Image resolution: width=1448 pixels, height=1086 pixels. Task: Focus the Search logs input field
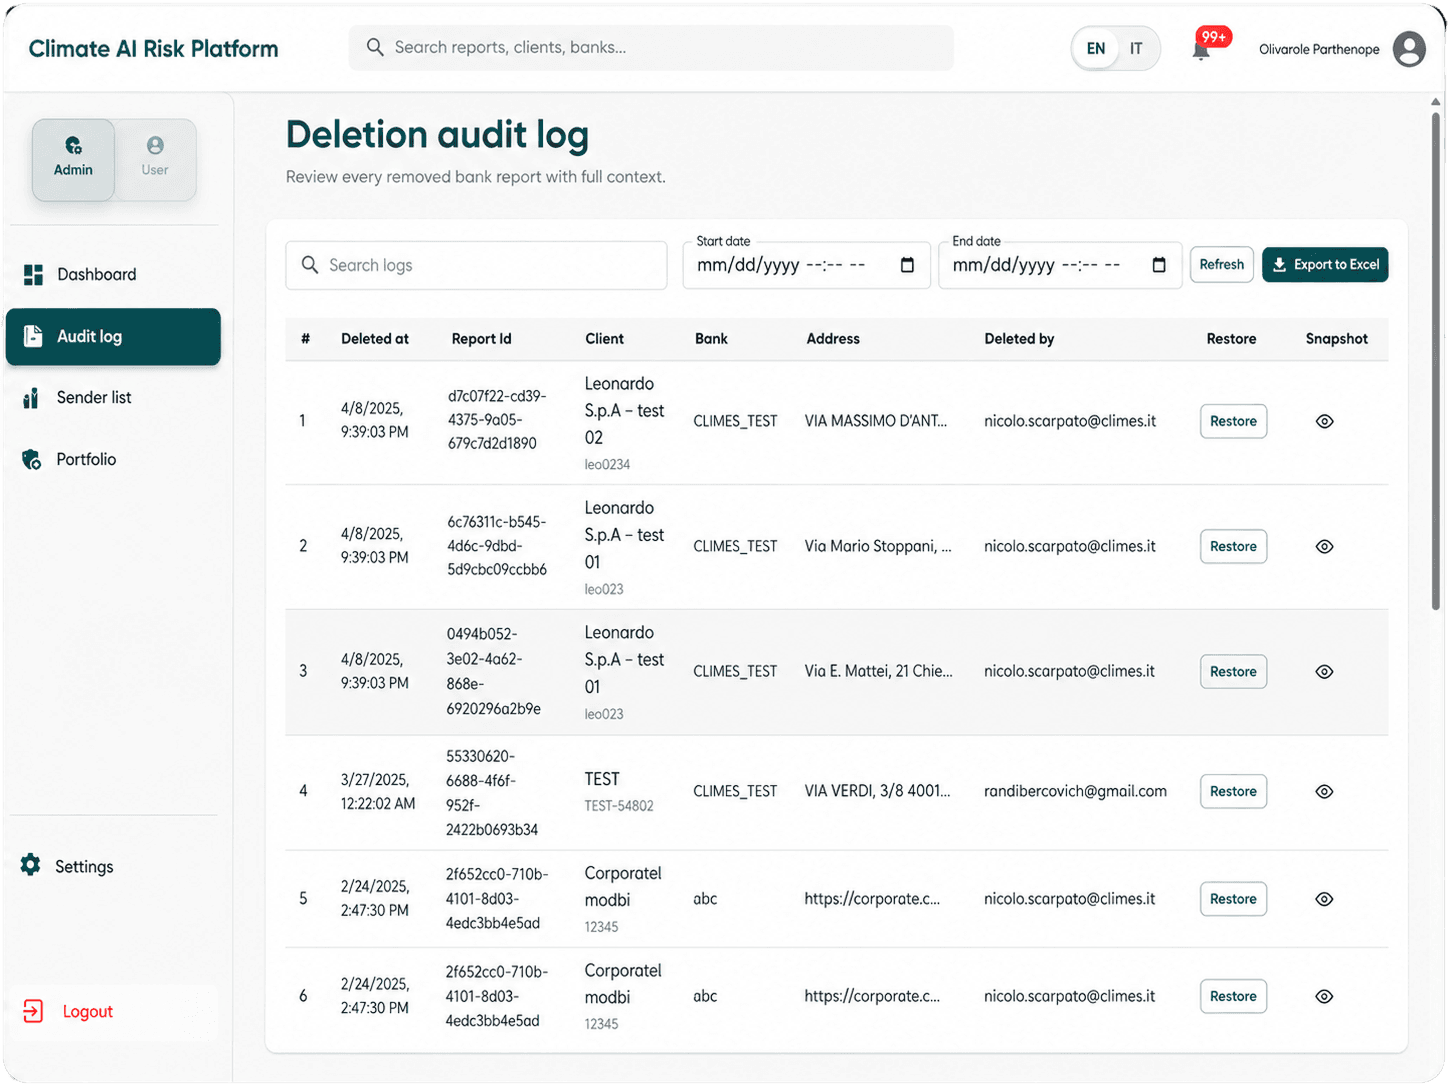pyautogui.click(x=476, y=265)
